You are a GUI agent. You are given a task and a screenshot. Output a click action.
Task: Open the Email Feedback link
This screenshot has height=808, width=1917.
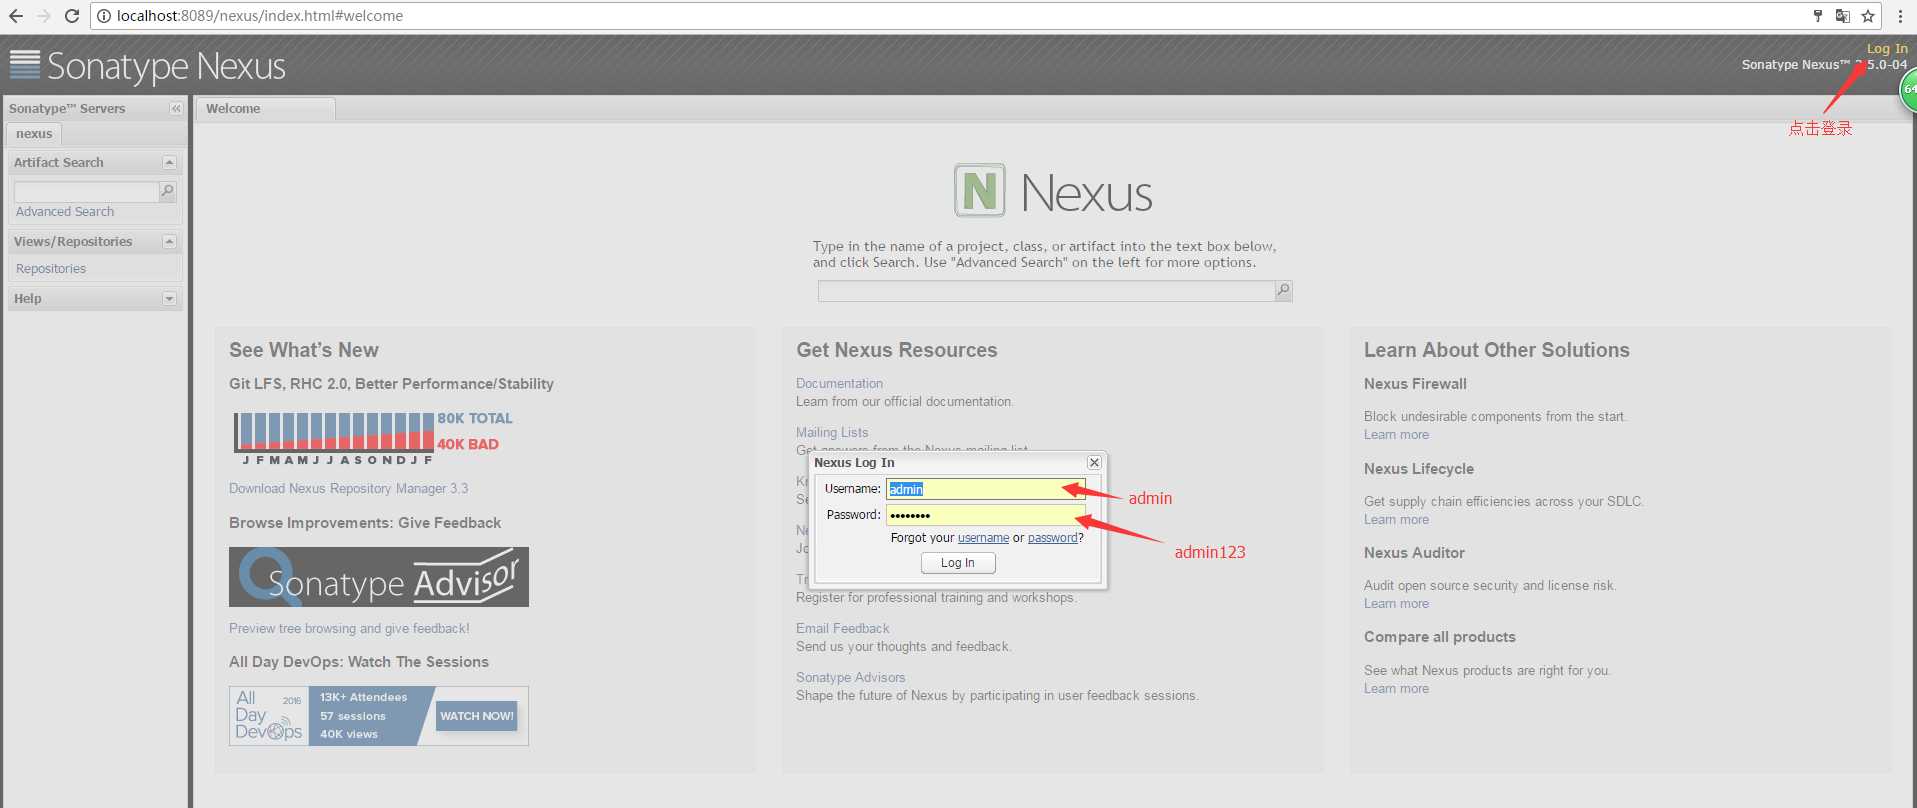pos(842,629)
